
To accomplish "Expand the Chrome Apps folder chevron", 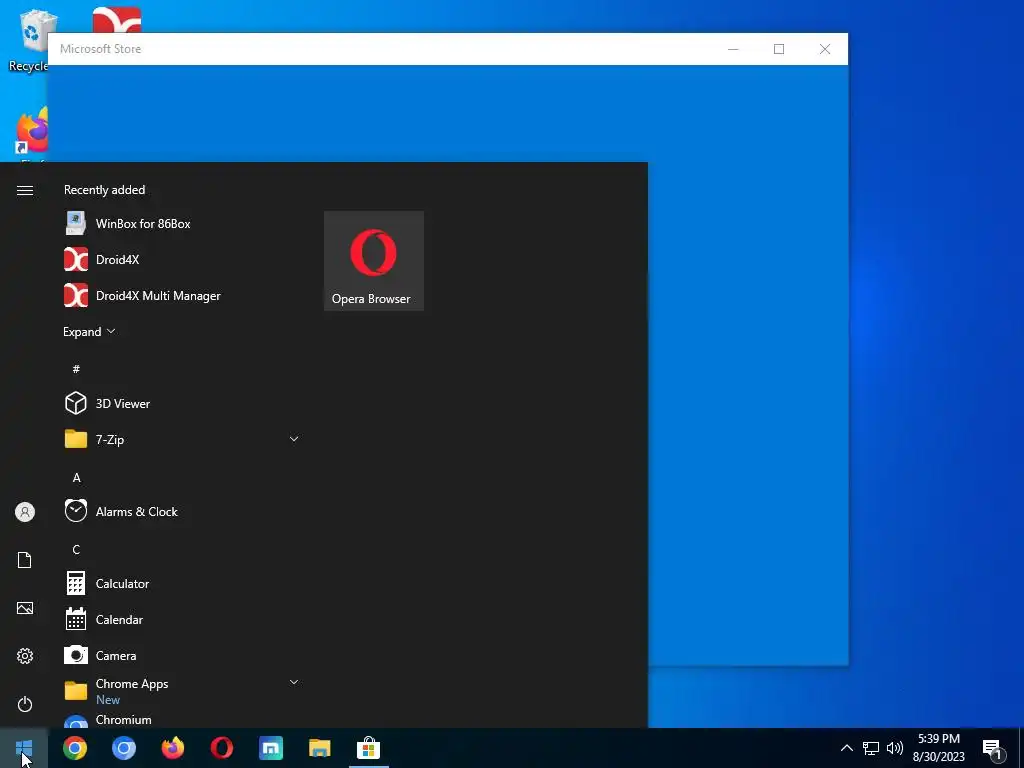I will 294,682.
